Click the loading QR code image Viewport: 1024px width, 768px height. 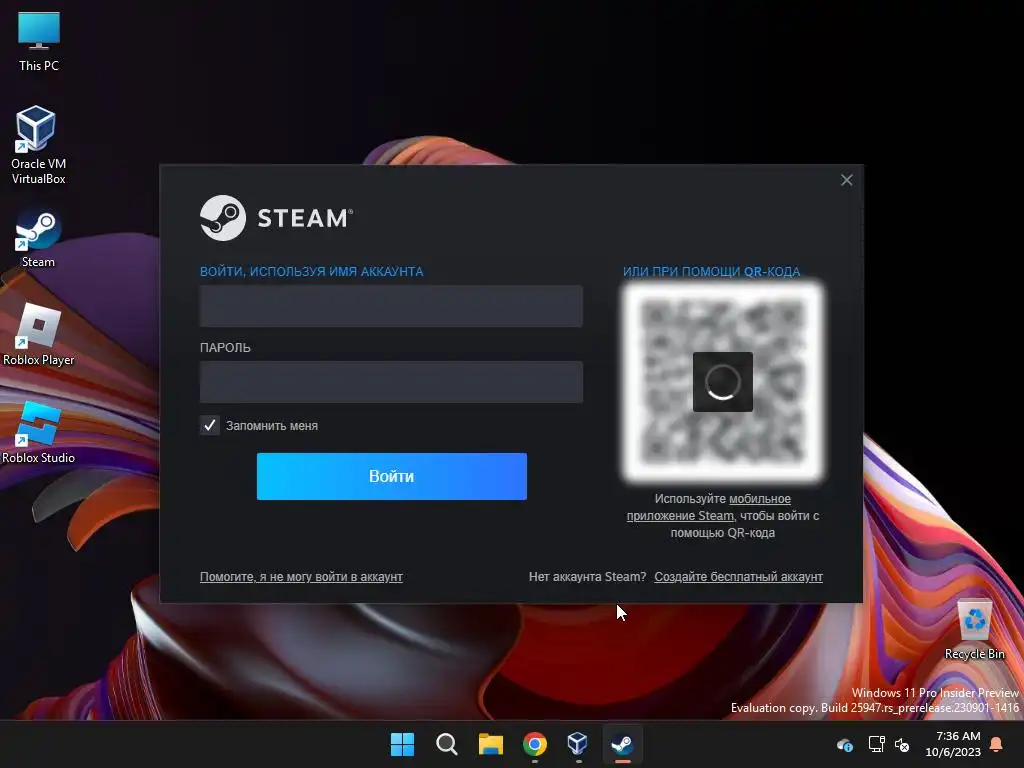722,382
